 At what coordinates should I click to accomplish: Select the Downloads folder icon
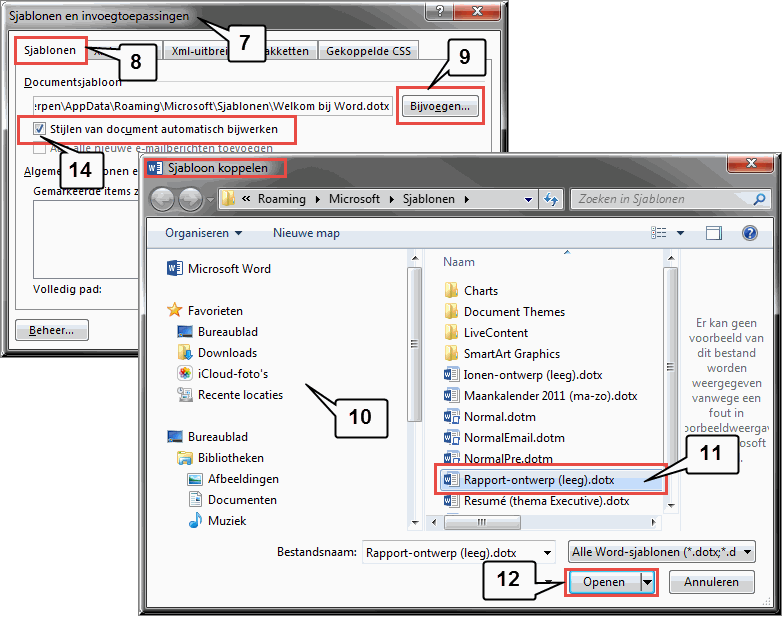click(184, 352)
